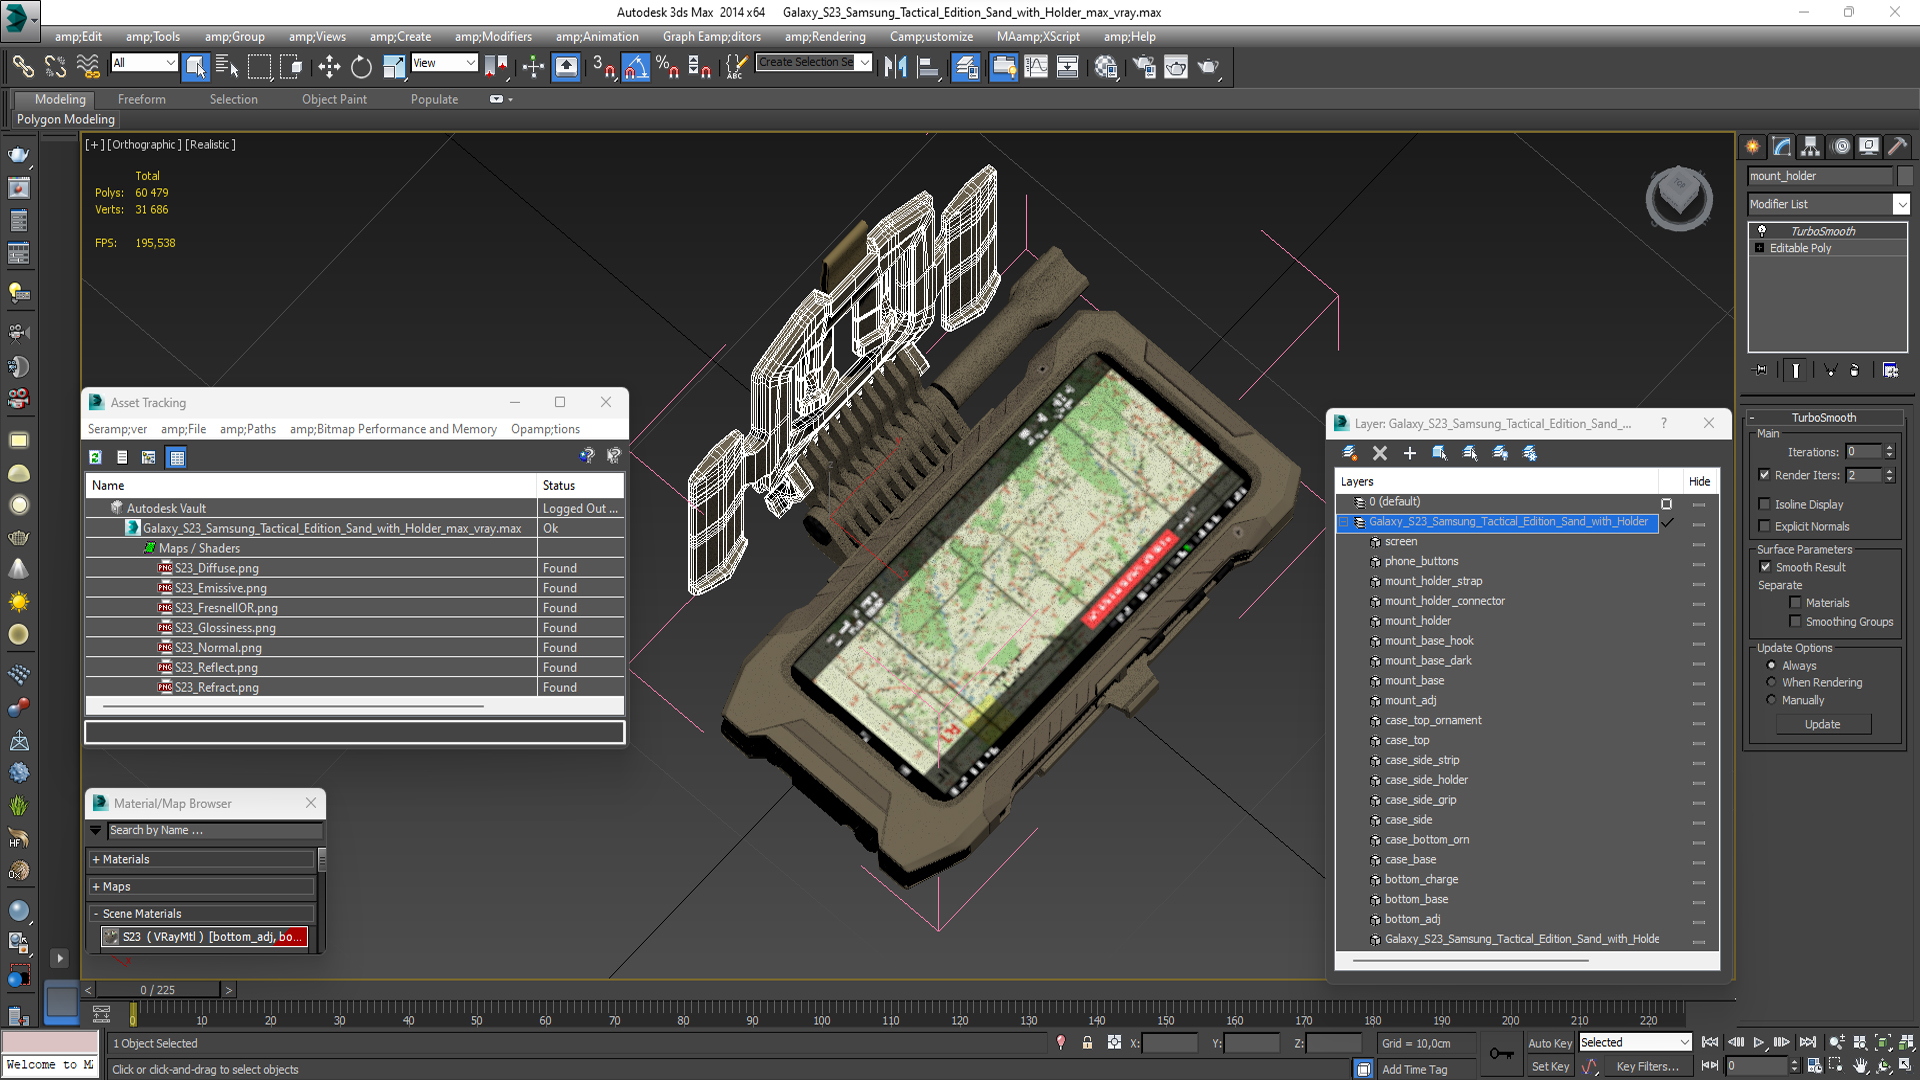This screenshot has height=1080, width=1920.
Task: Click the Auto Key button
Action: (1549, 1043)
